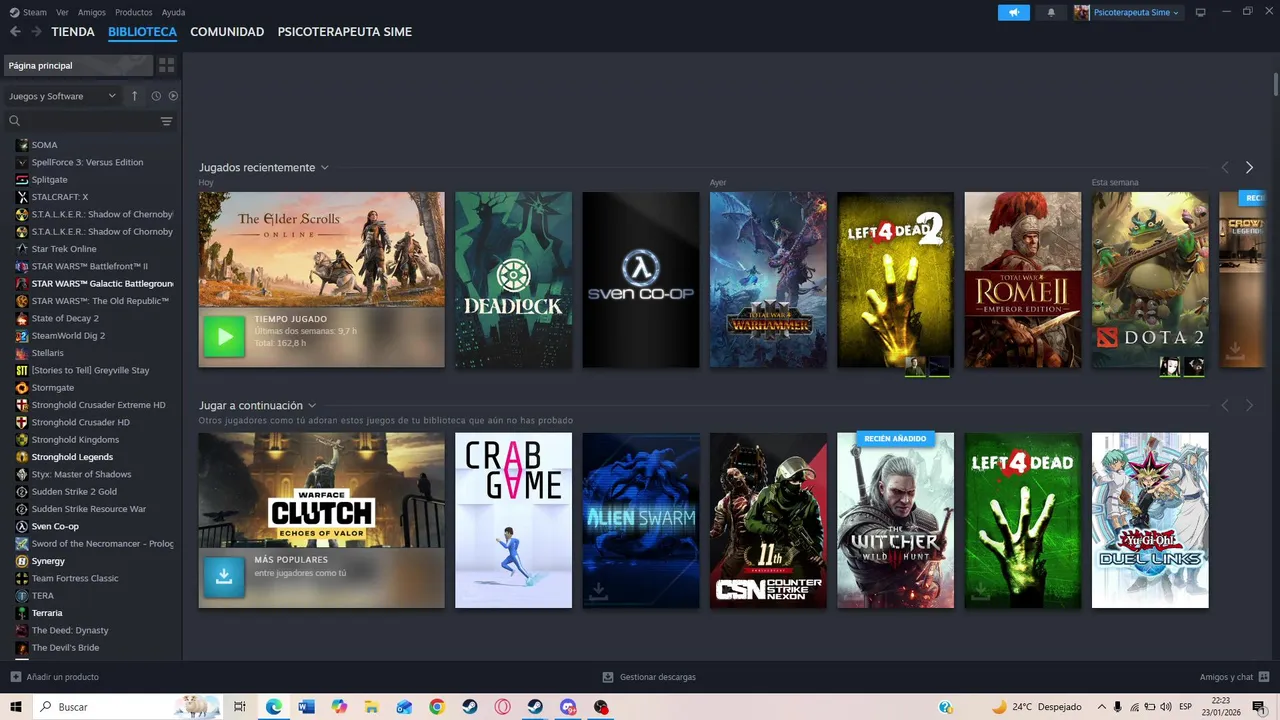This screenshot has width=1280, height=720.
Task: Show hidden system tray icons chevron
Action: coord(1102,707)
